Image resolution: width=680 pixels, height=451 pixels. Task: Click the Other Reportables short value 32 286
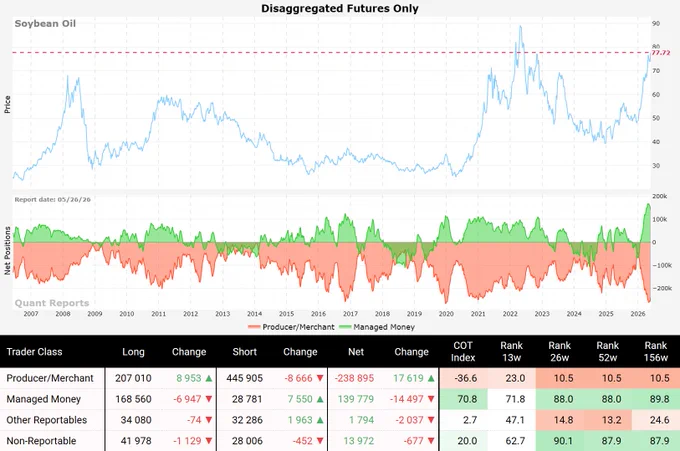247,420
